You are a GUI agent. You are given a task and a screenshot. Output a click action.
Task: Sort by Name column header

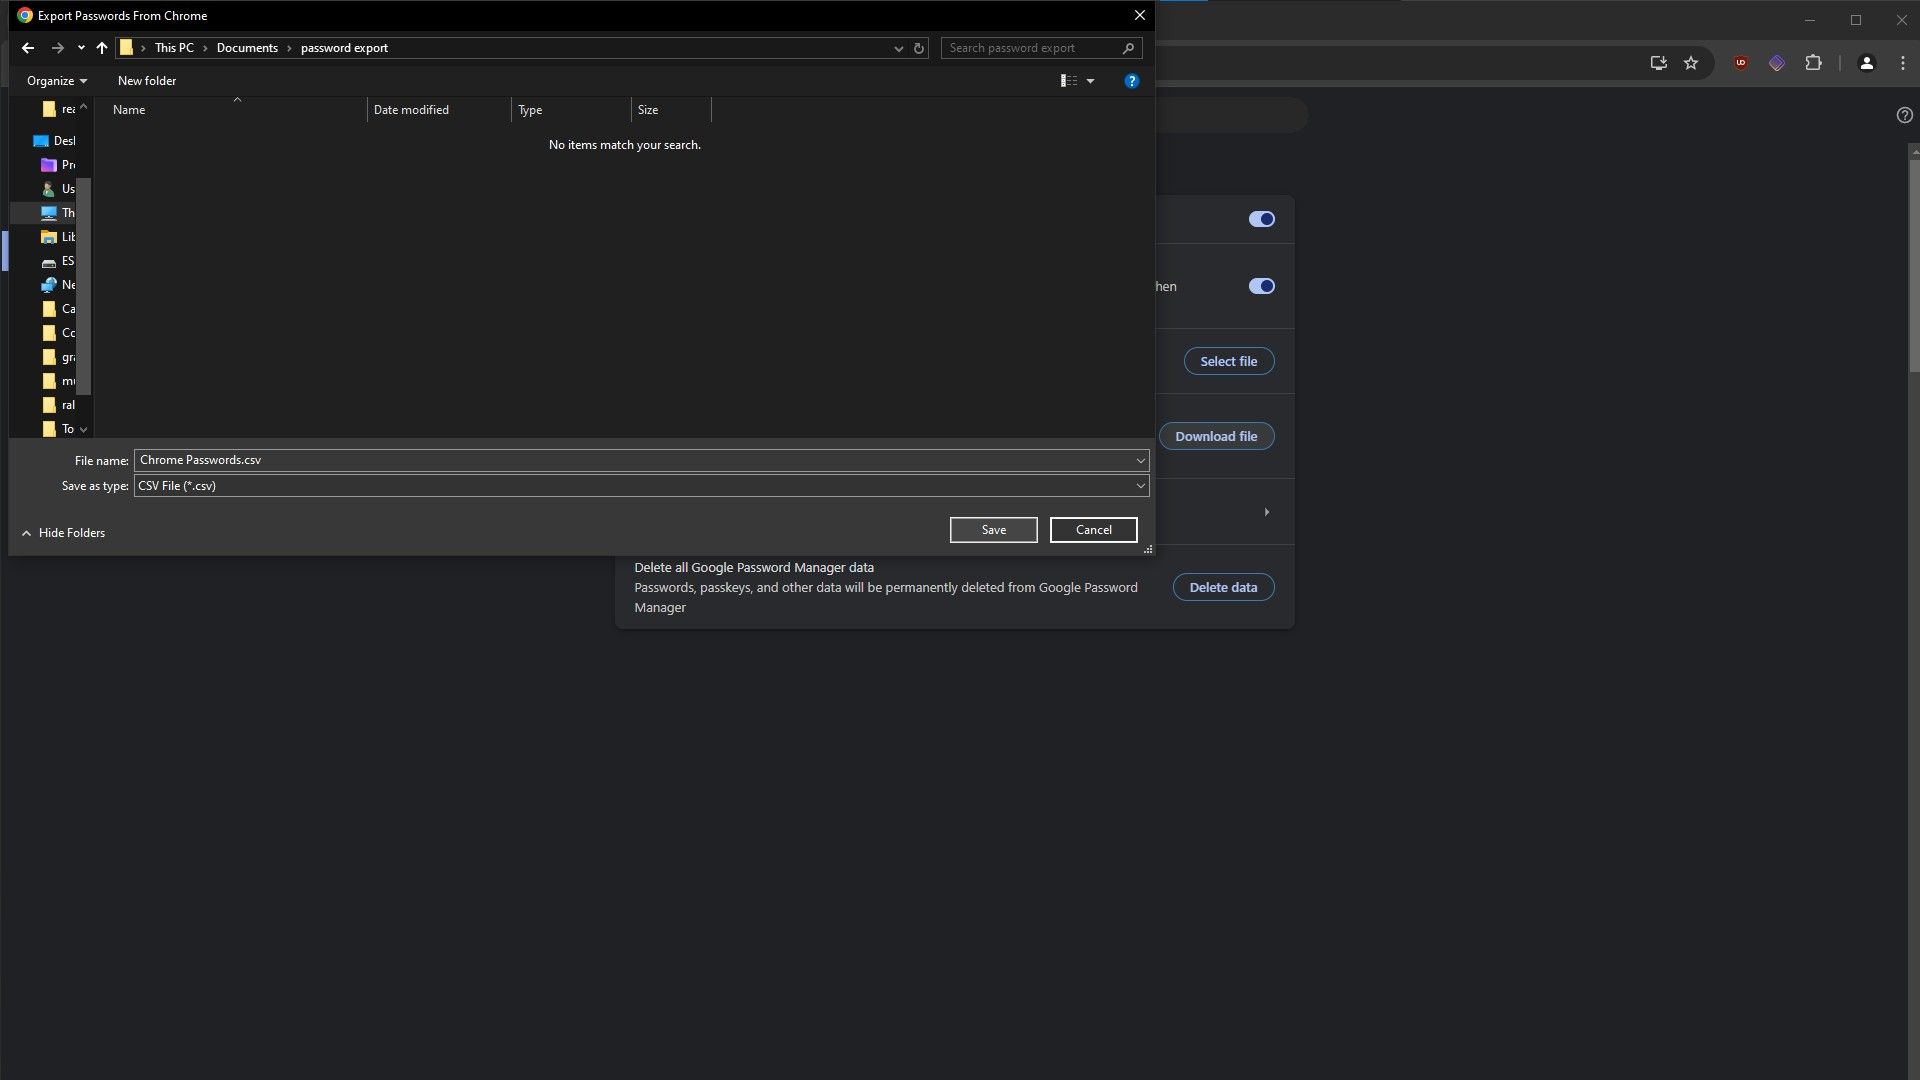pos(236,110)
